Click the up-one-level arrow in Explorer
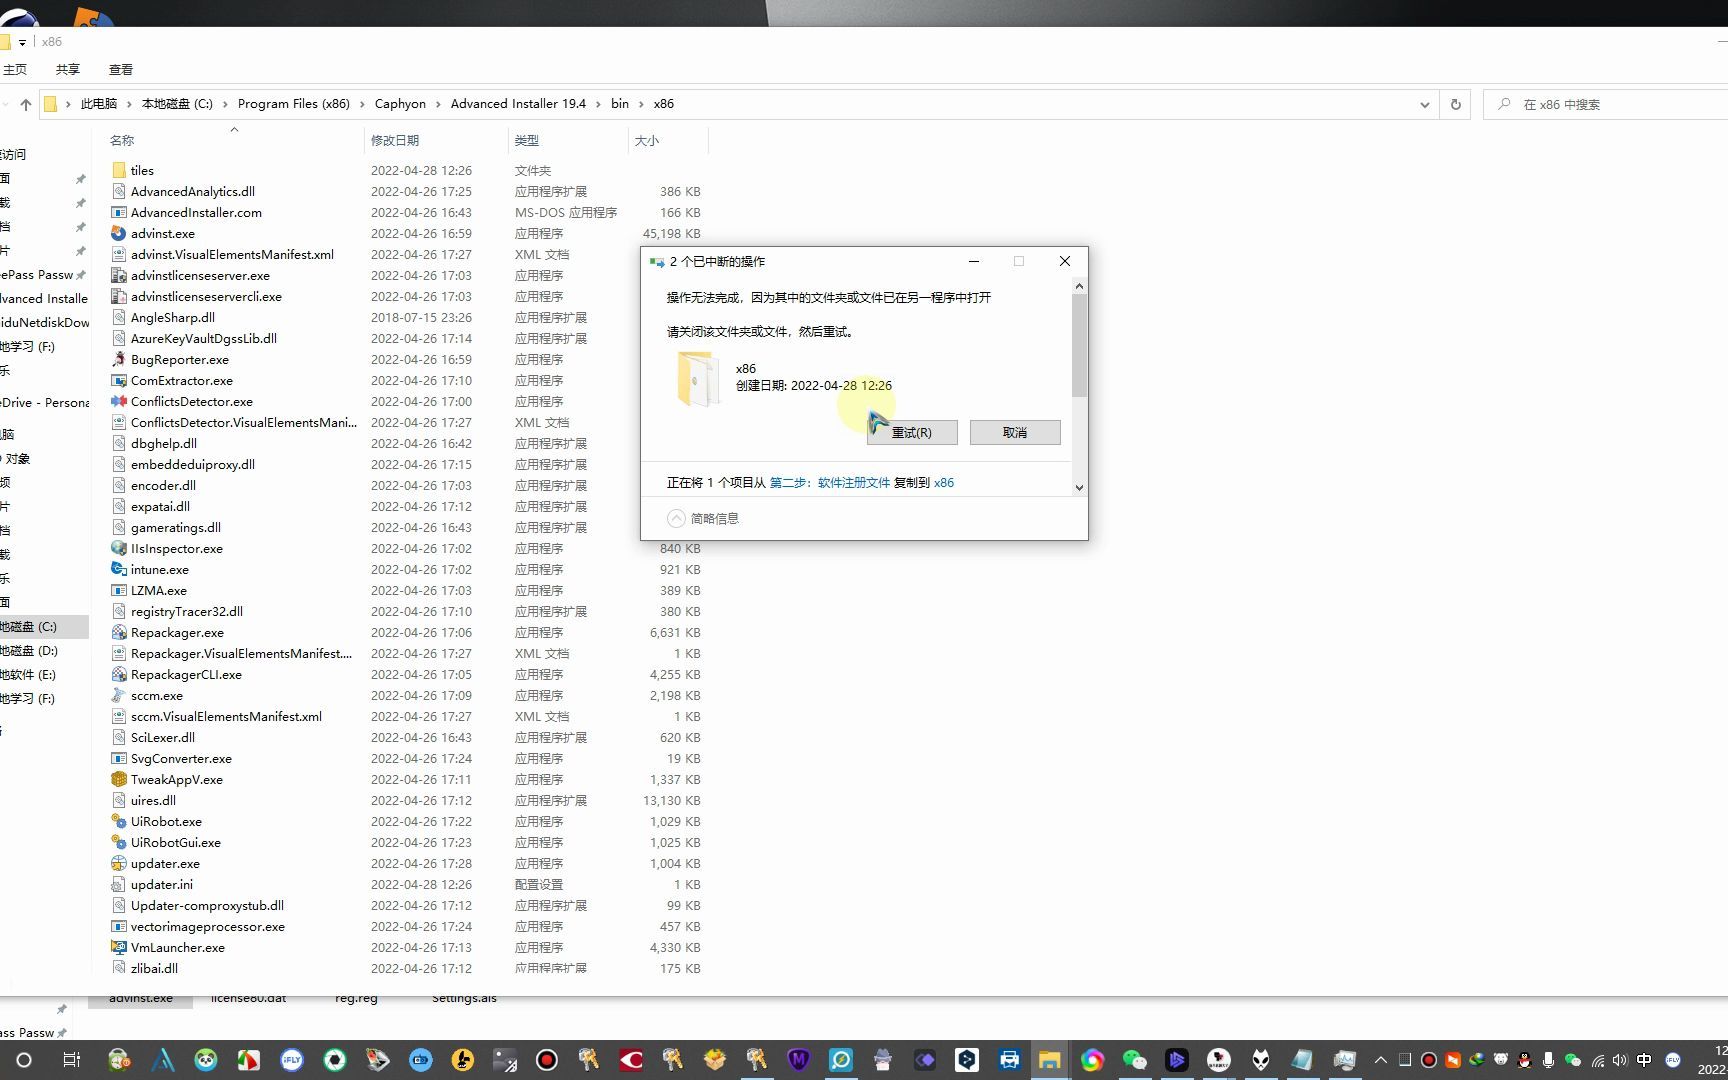The height and width of the screenshot is (1080, 1728). point(26,104)
